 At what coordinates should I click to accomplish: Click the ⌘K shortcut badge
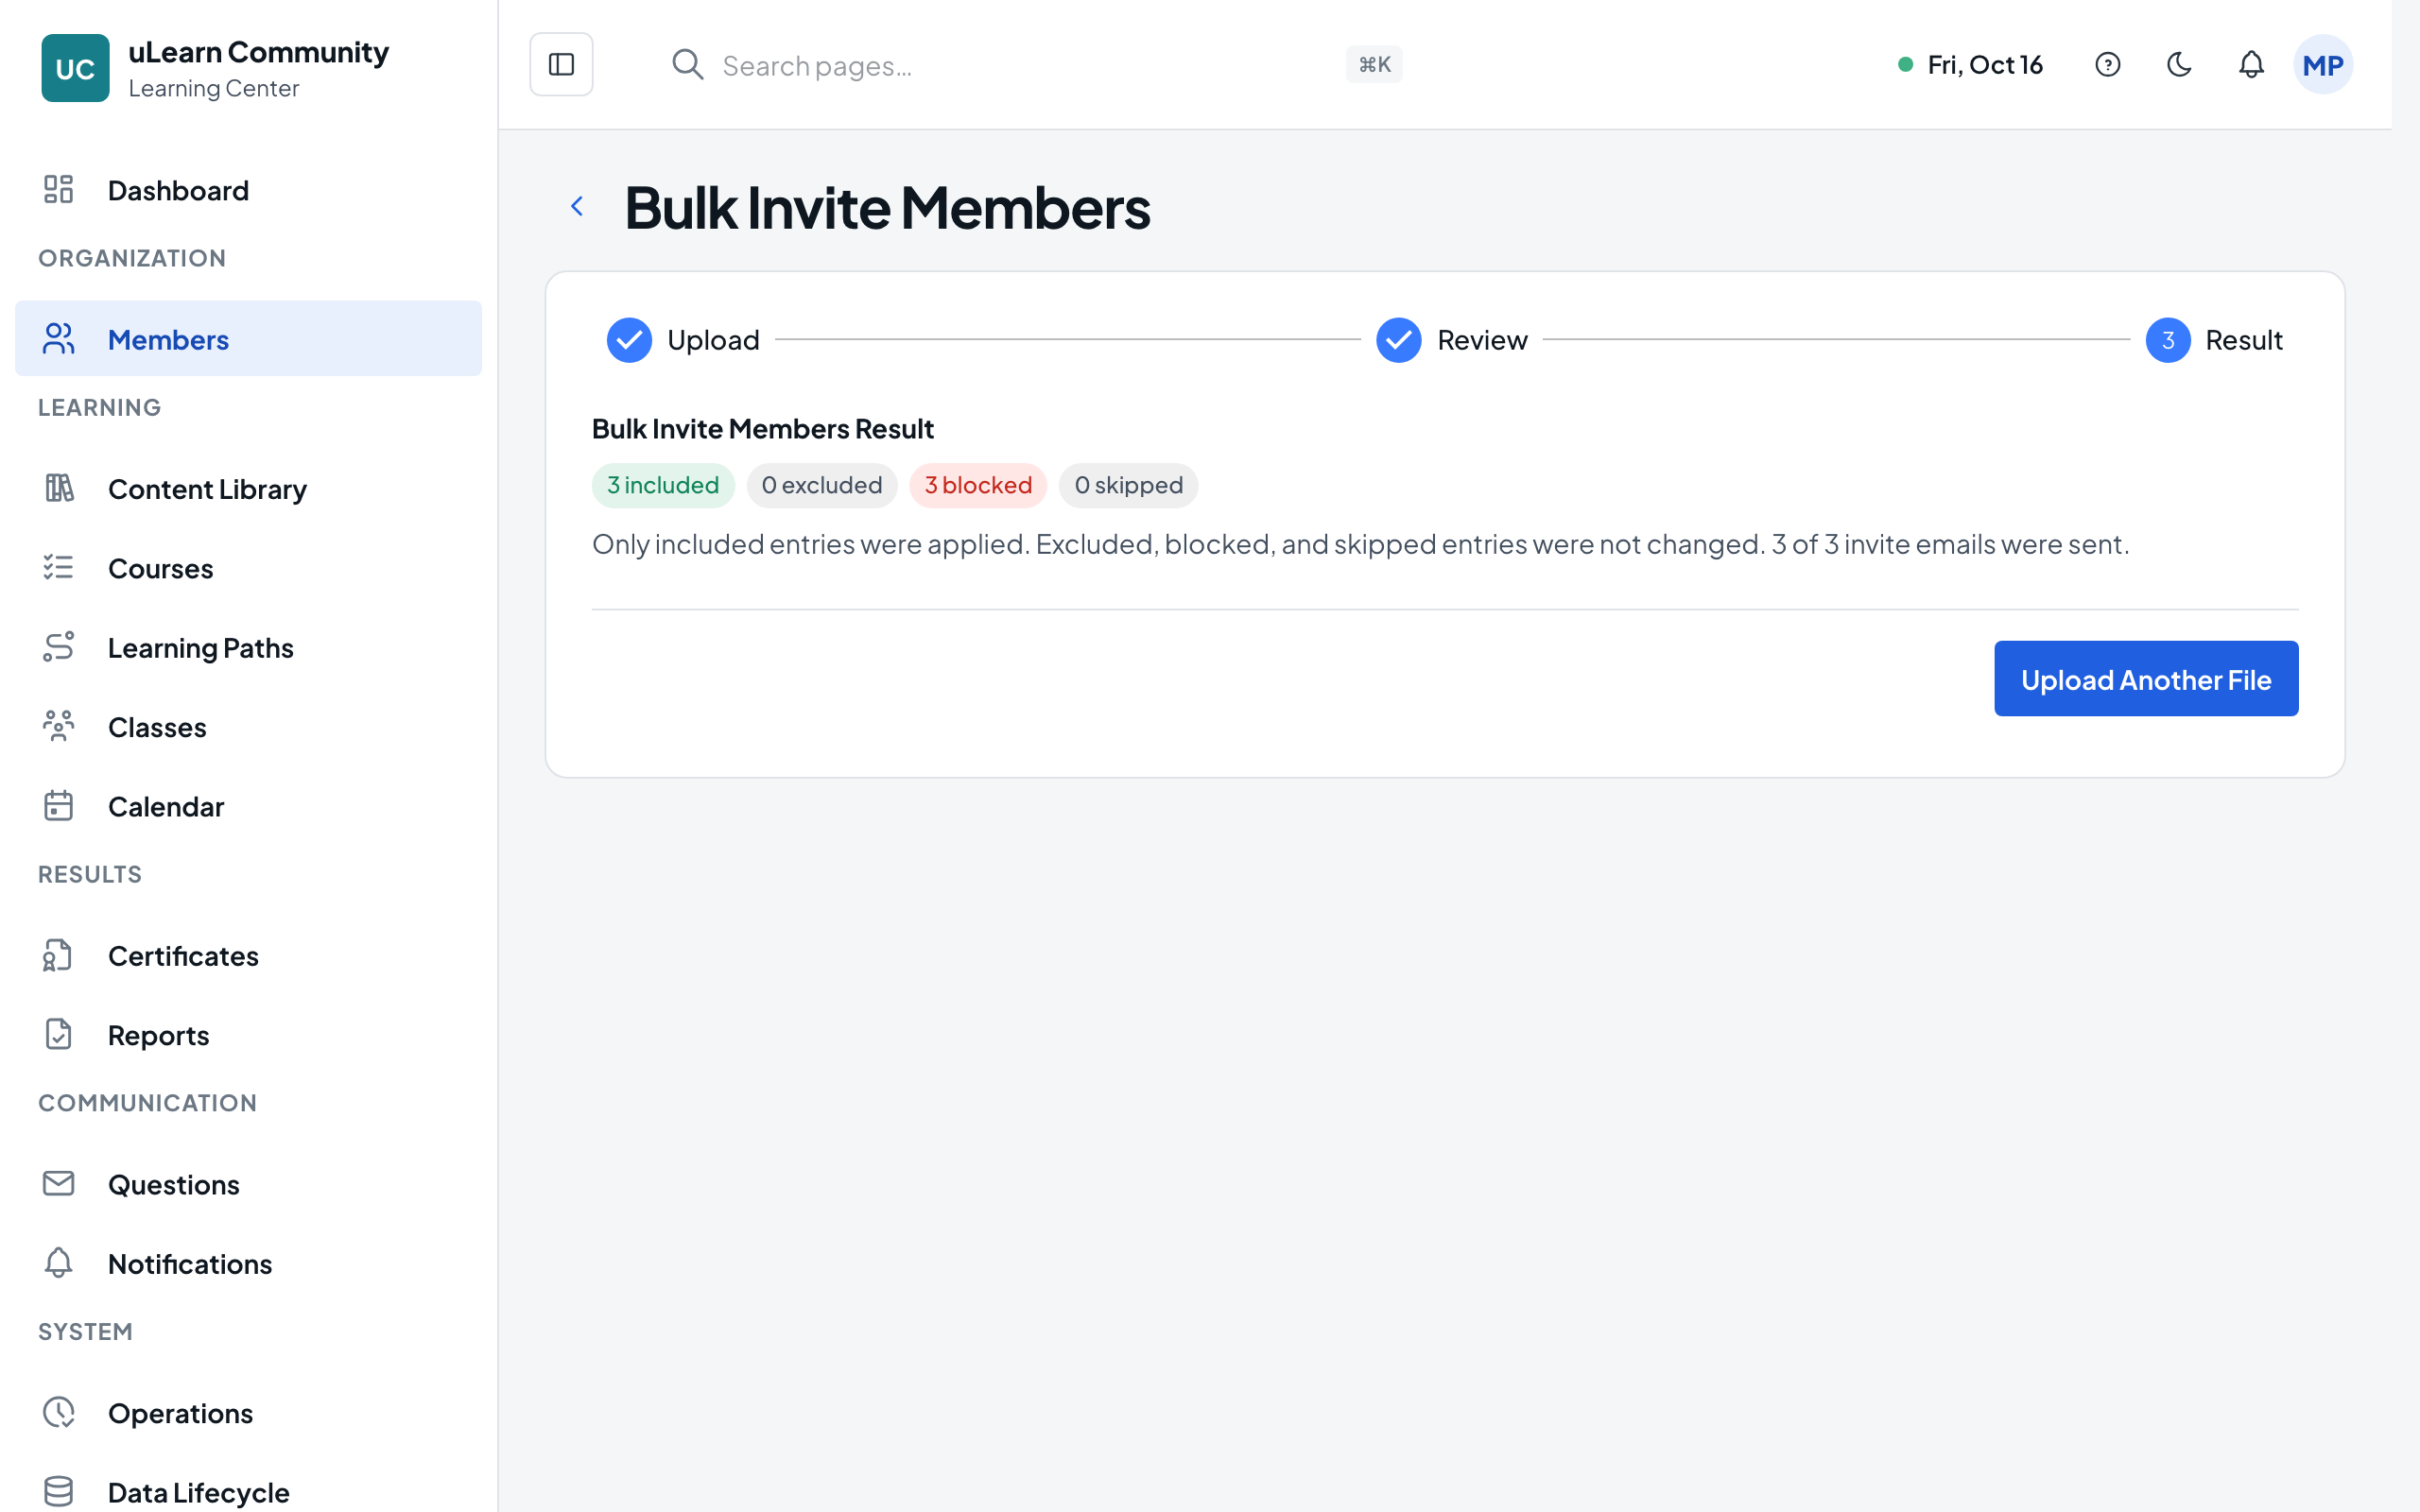click(1374, 65)
